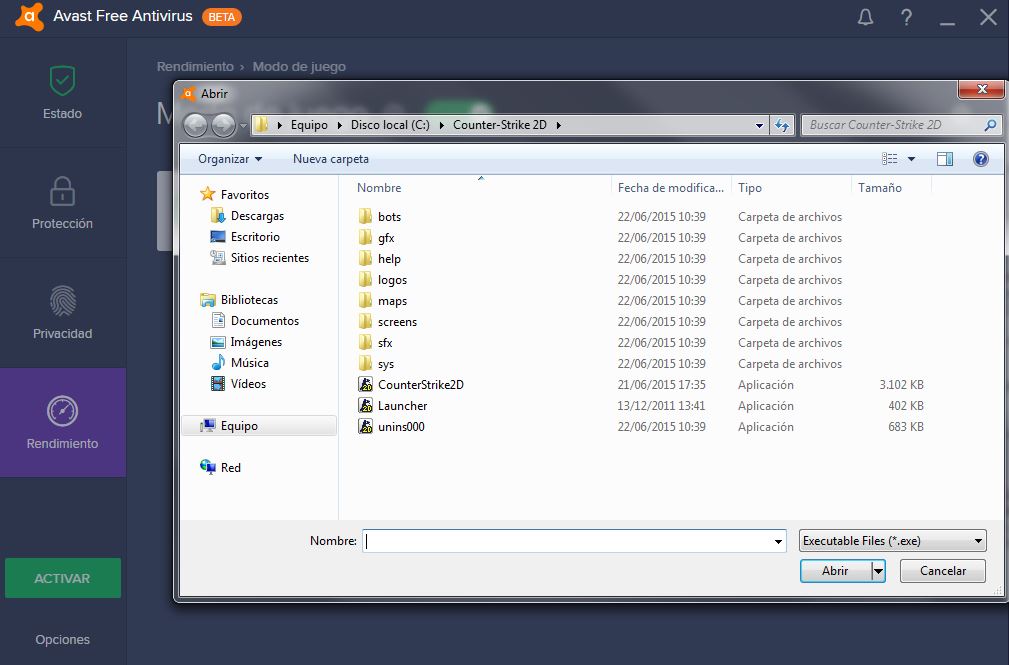The height and width of the screenshot is (665, 1009).
Task: Click the Avast logo icon
Action: coord(30,16)
